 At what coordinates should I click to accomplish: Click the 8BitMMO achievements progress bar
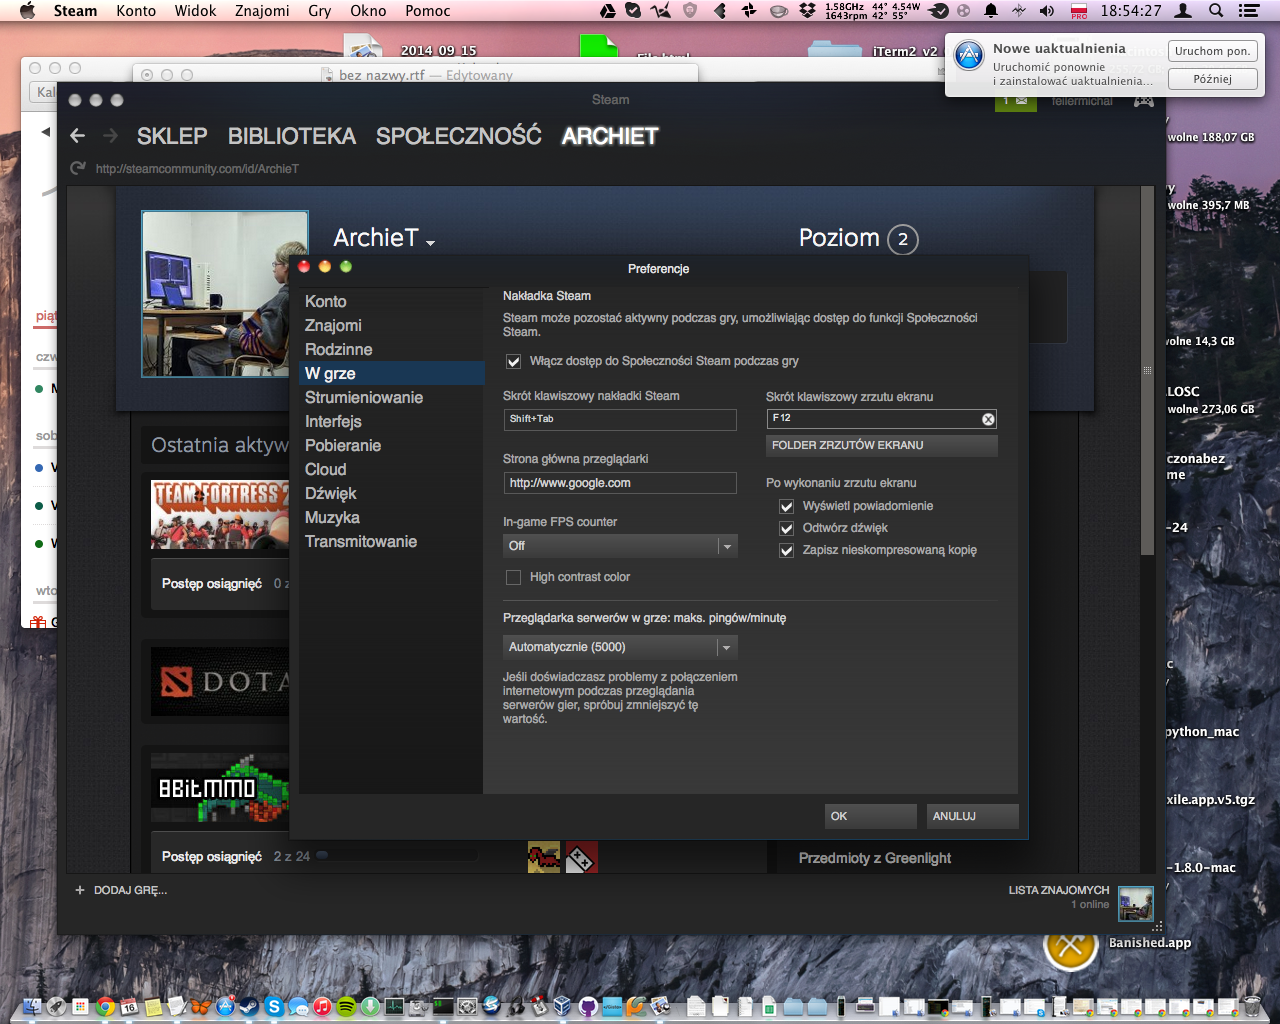coord(396,856)
